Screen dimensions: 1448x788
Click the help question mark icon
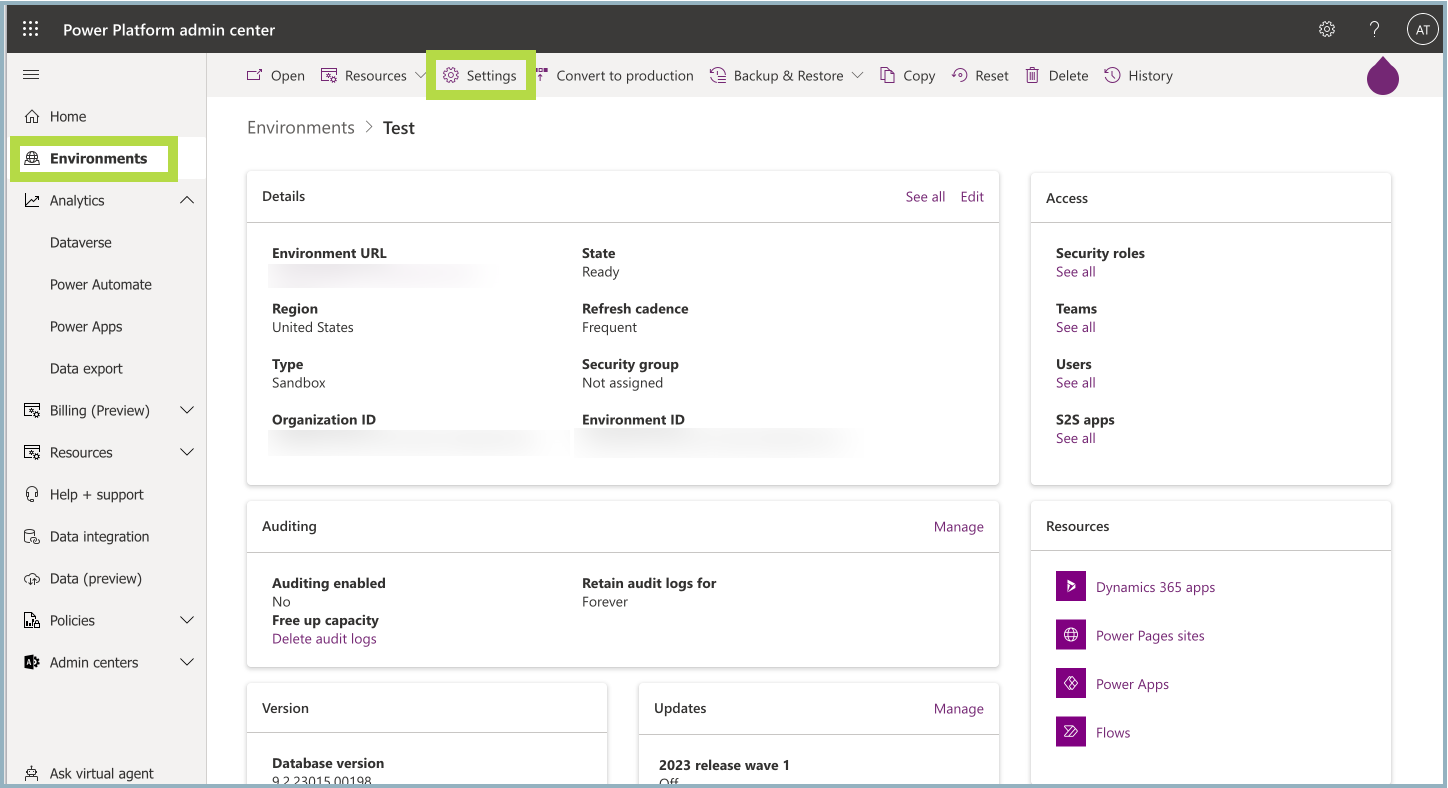(1375, 29)
